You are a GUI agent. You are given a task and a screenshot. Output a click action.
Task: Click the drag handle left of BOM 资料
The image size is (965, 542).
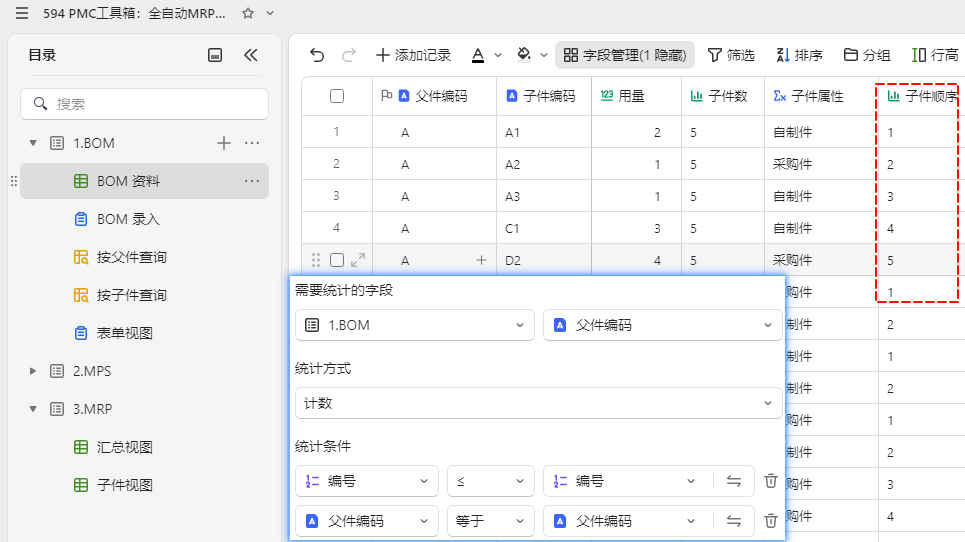click(14, 181)
